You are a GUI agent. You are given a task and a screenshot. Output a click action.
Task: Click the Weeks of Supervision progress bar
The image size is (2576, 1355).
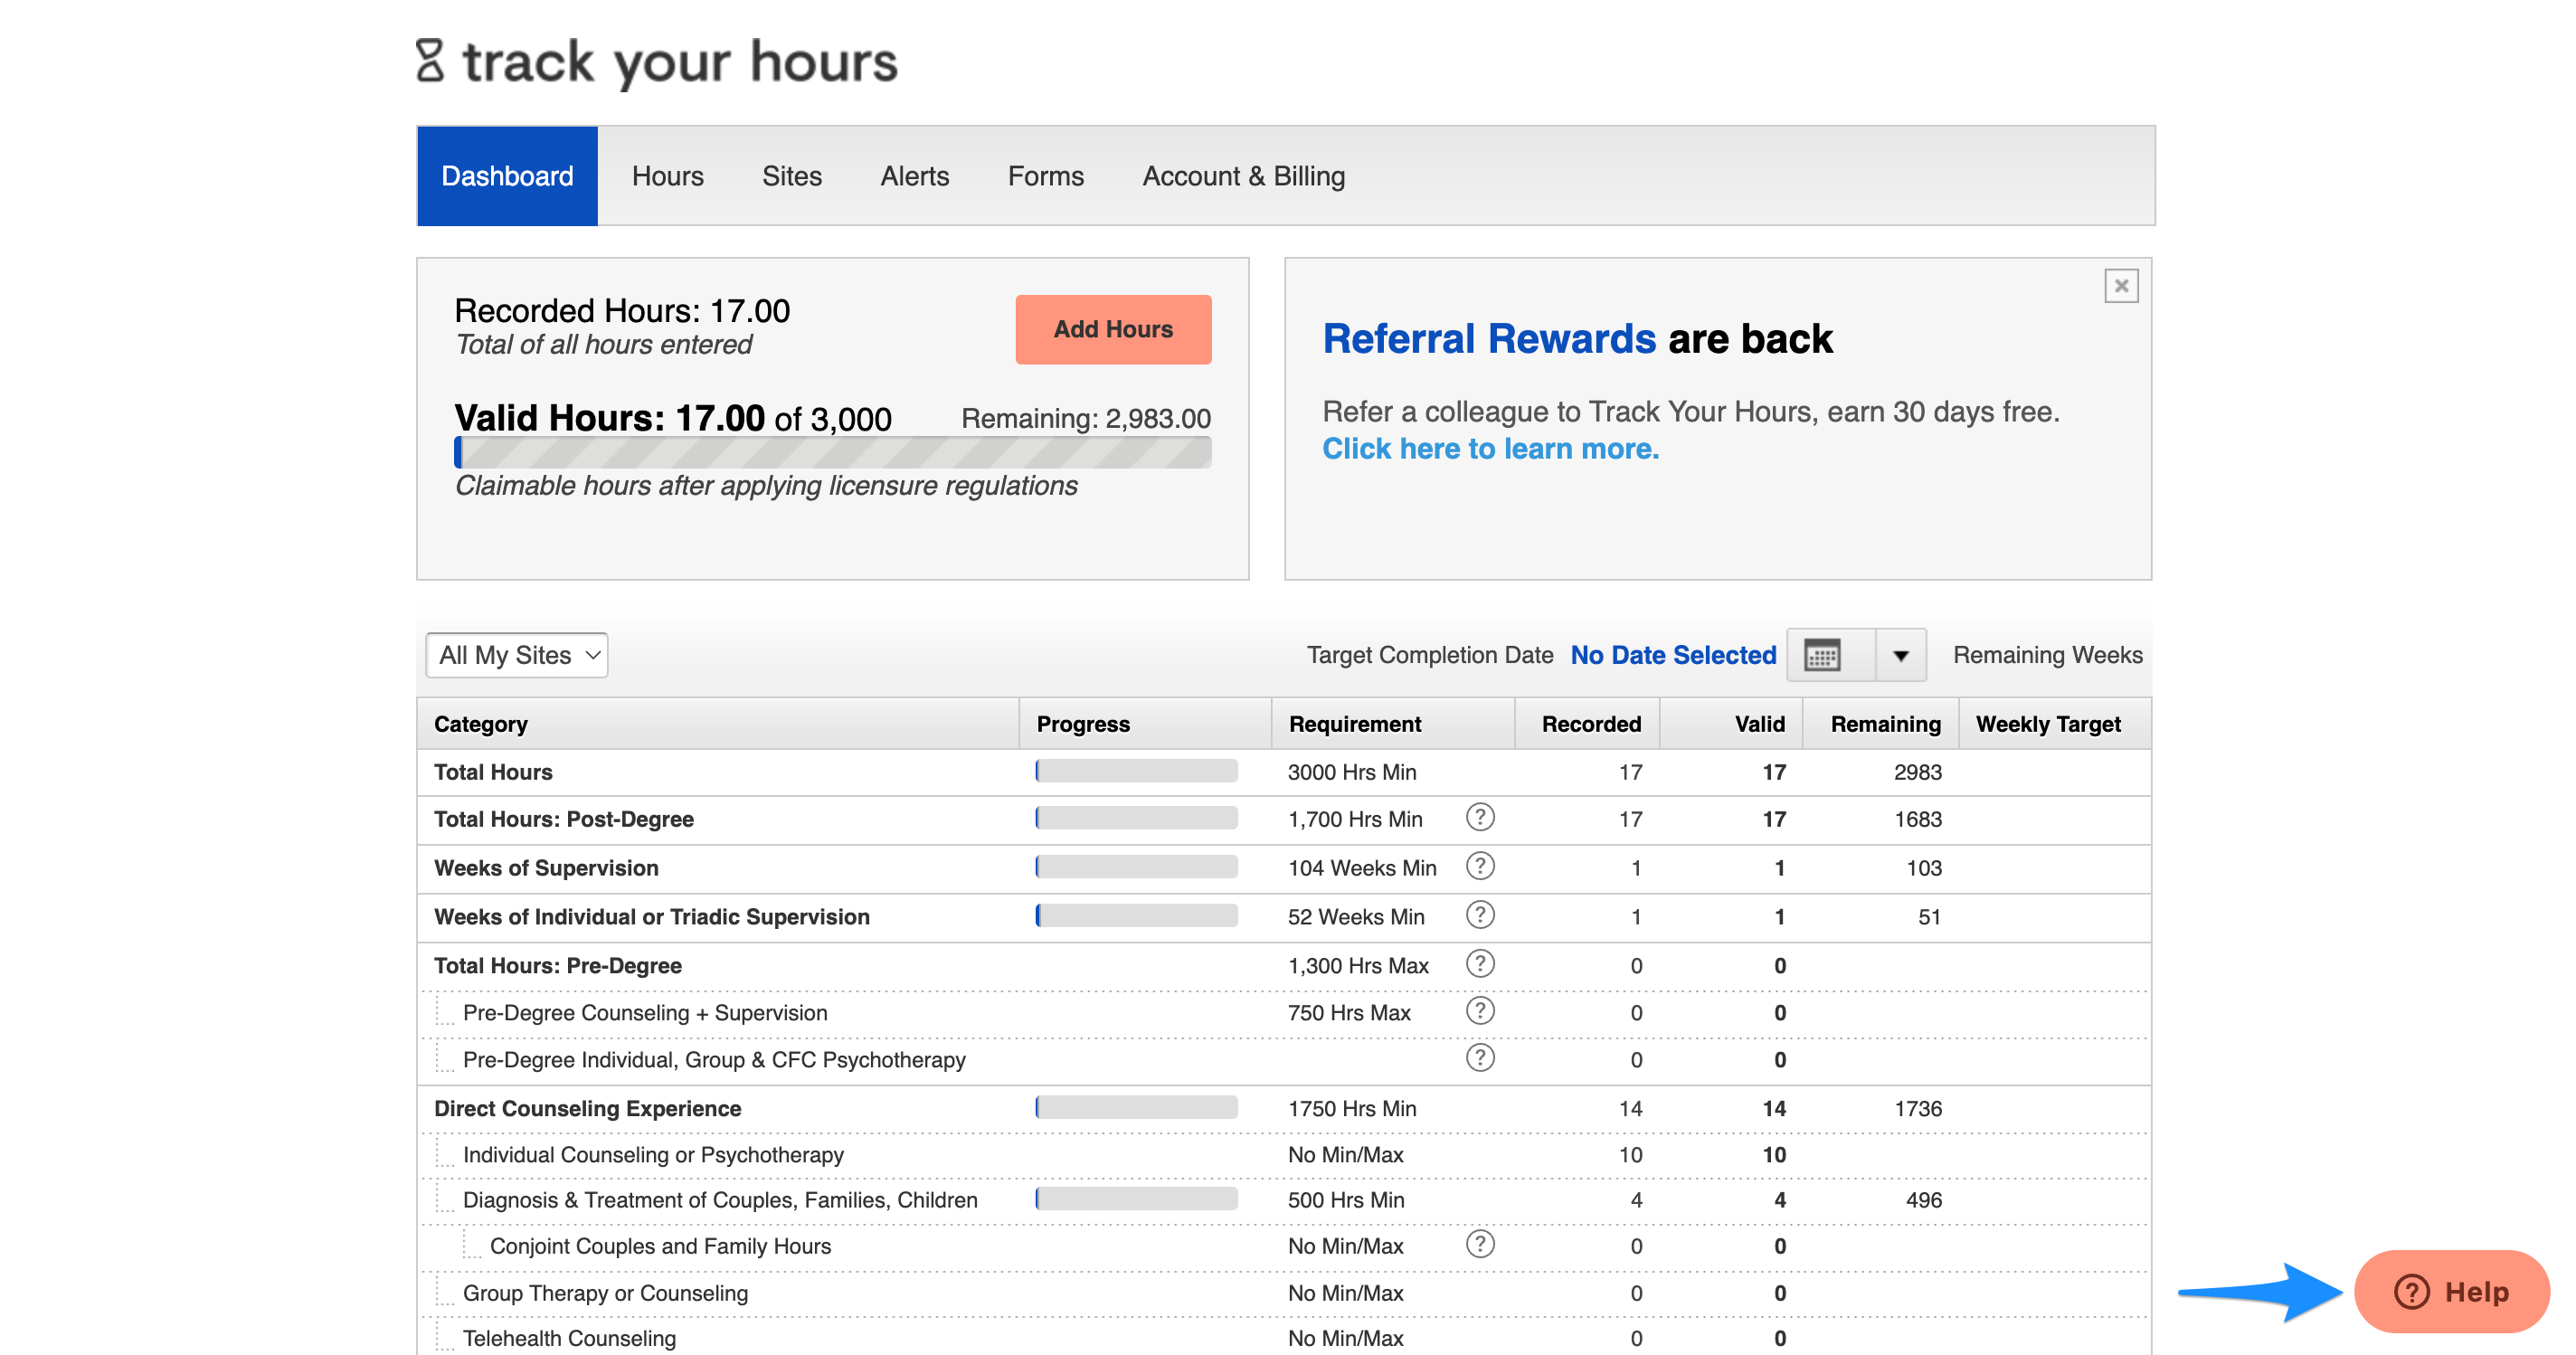point(1136,866)
